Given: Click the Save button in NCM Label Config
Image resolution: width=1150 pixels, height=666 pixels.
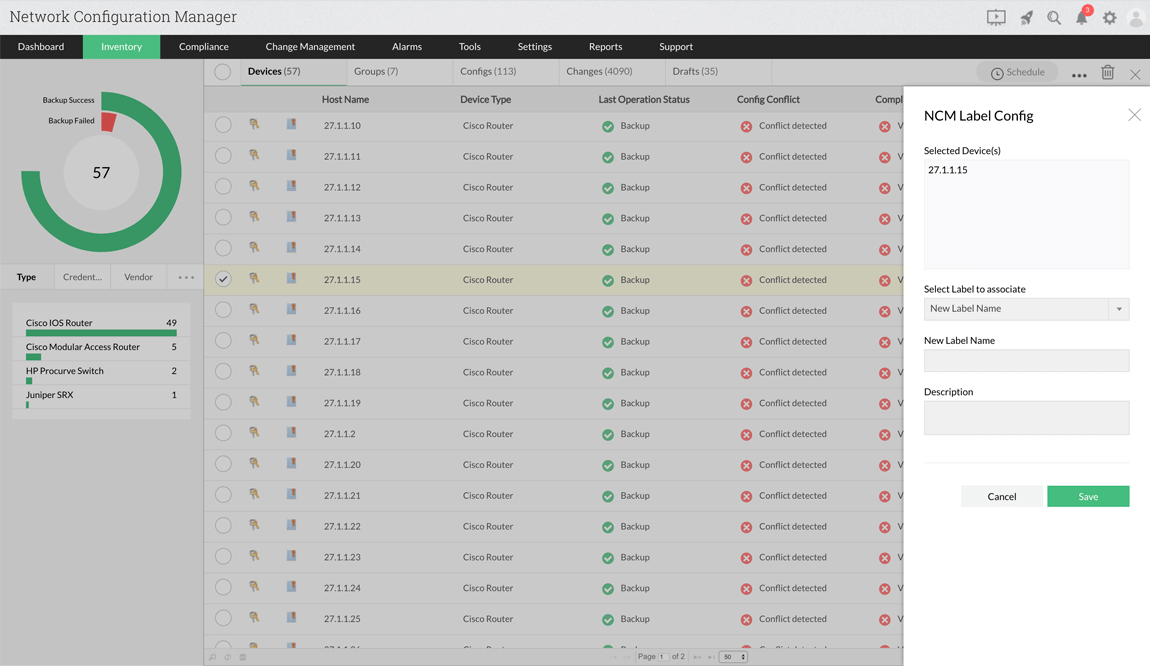Looking at the screenshot, I should pos(1088,496).
